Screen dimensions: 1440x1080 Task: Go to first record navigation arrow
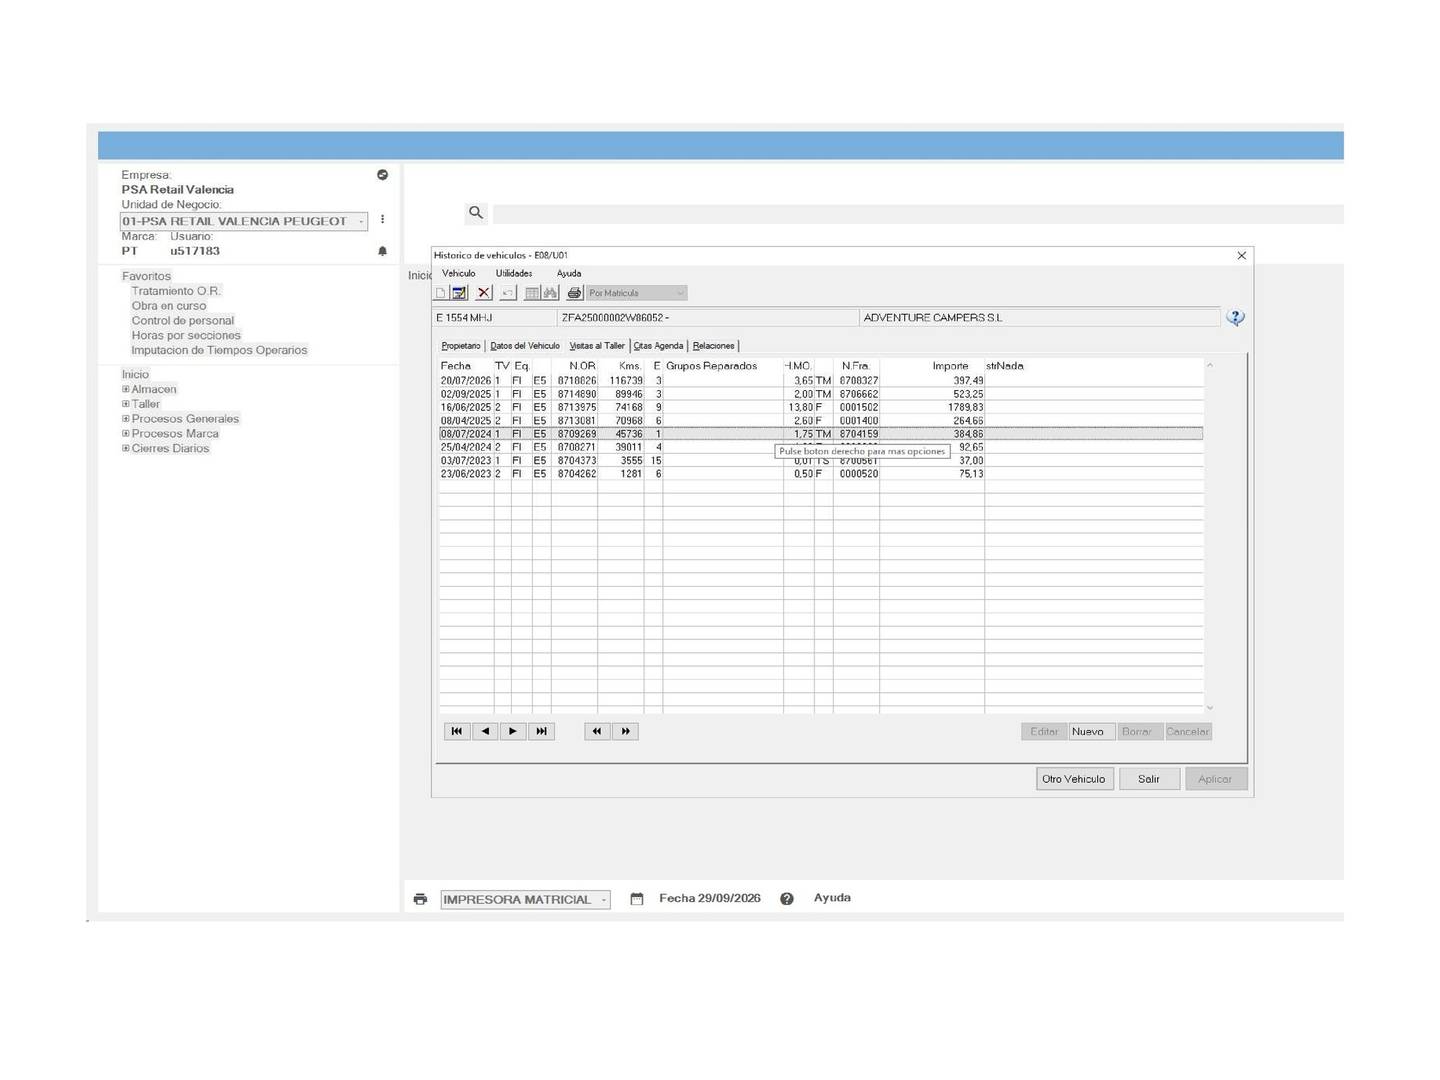tap(457, 731)
